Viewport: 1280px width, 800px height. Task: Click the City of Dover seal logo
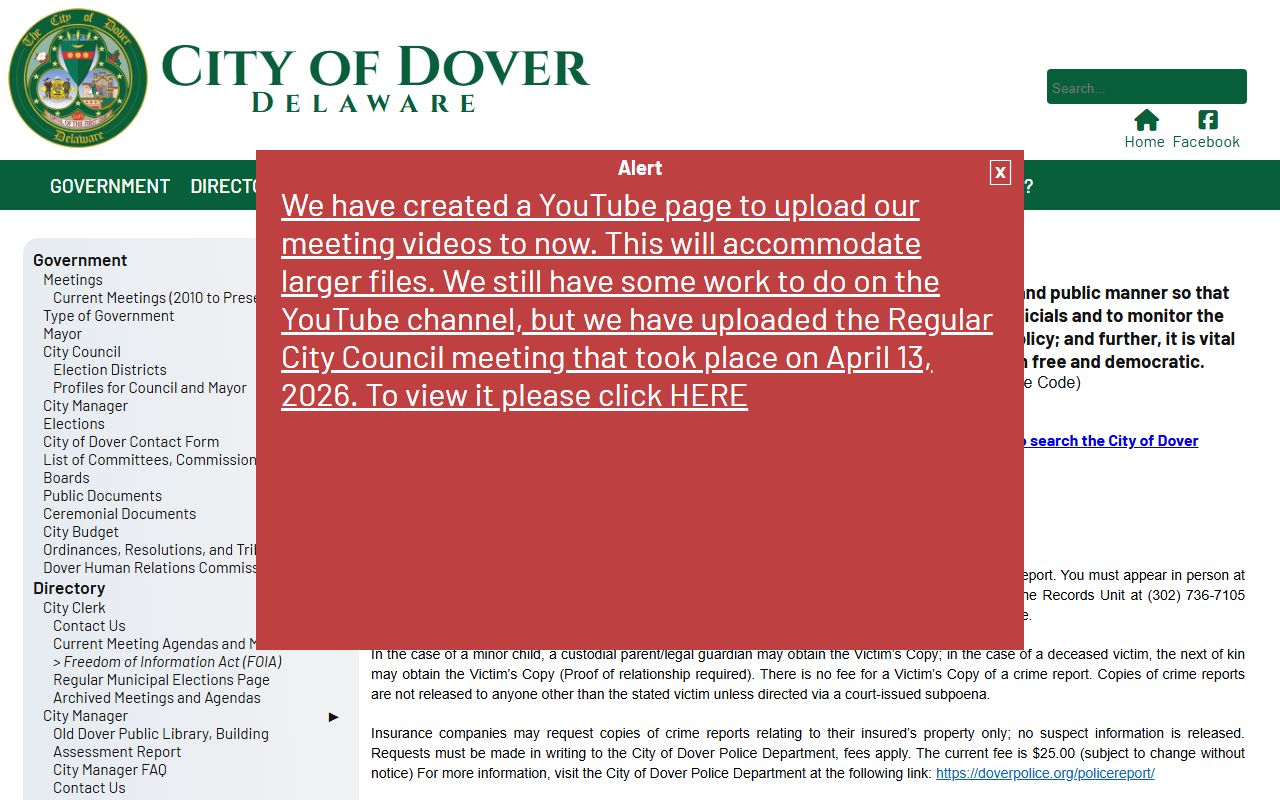[x=78, y=78]
